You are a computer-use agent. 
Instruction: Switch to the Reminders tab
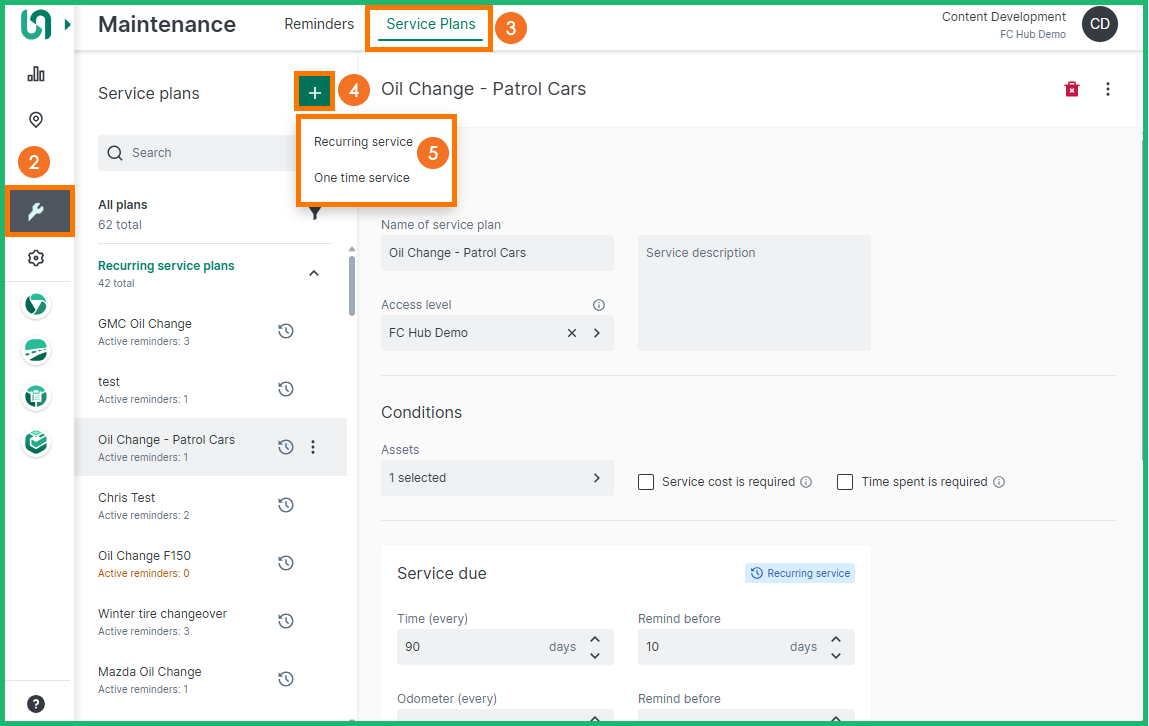point(319,24)
